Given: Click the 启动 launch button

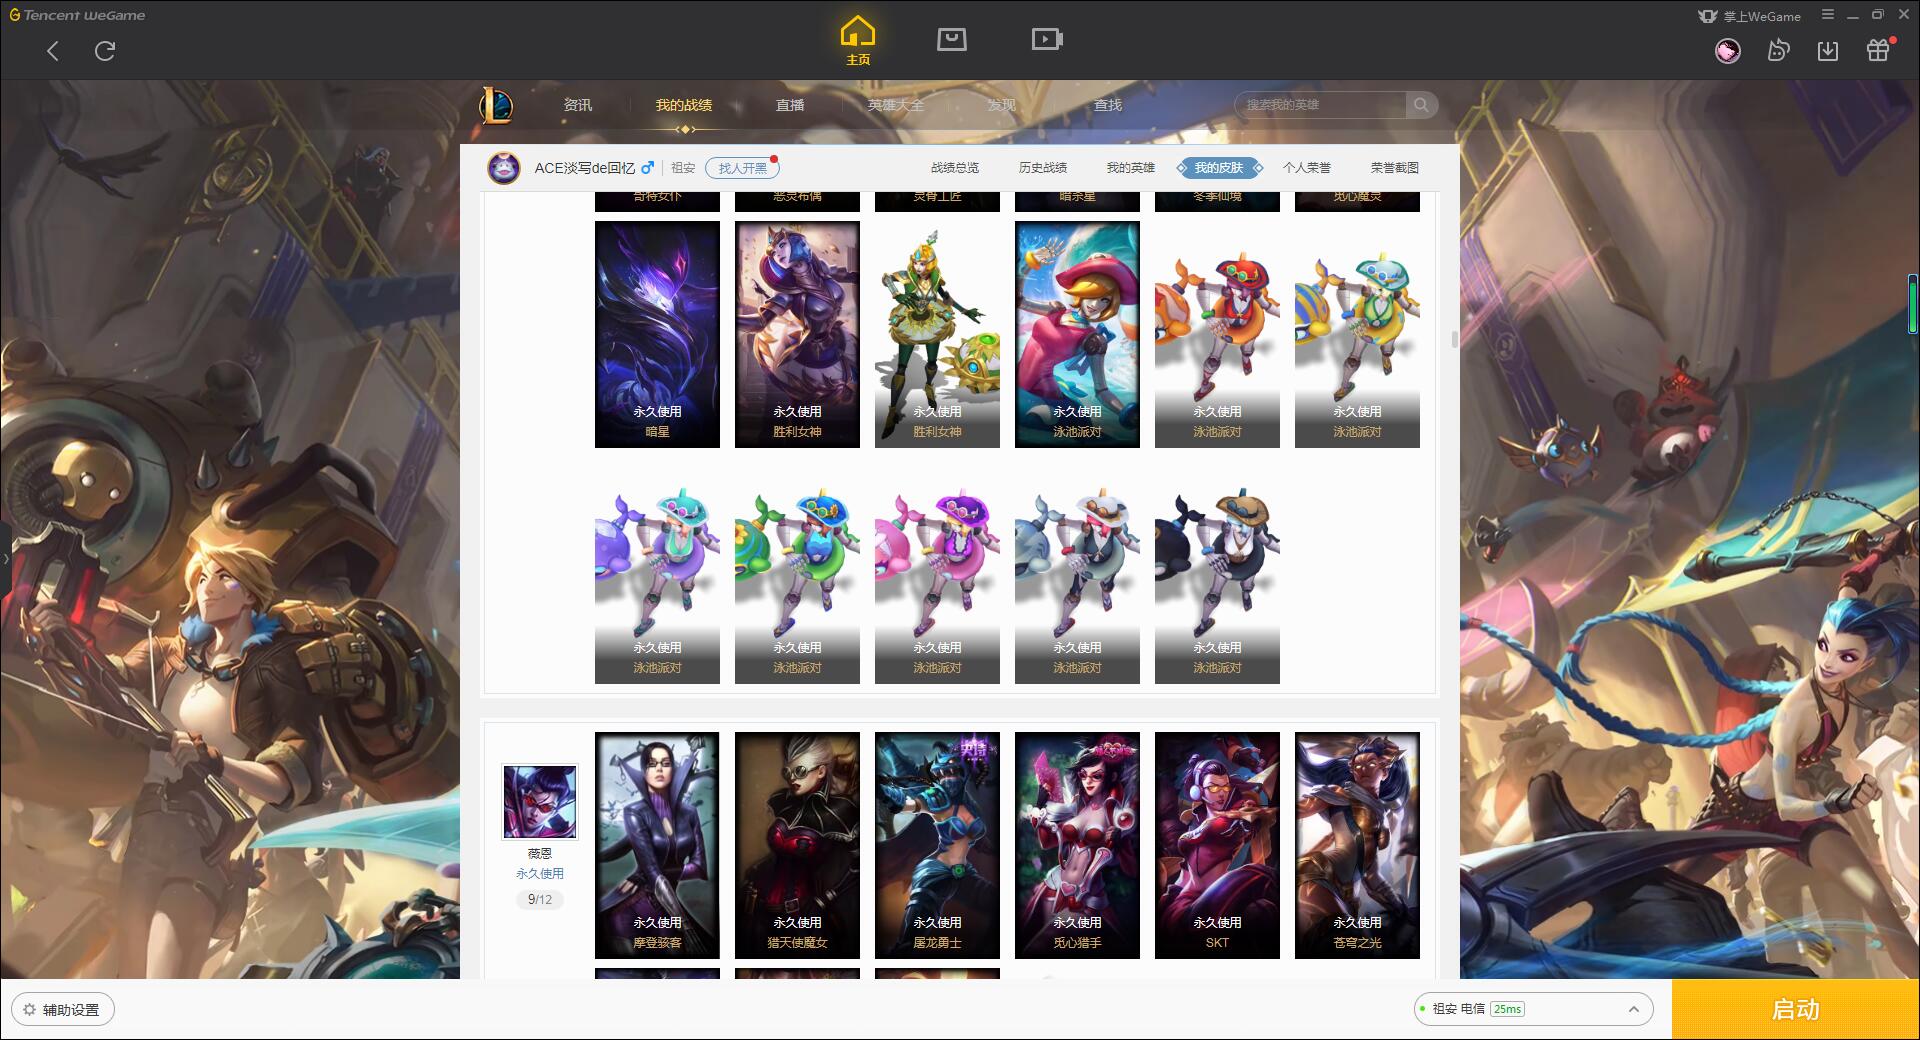Looking at the screenshot, I should point(1796,1009).
